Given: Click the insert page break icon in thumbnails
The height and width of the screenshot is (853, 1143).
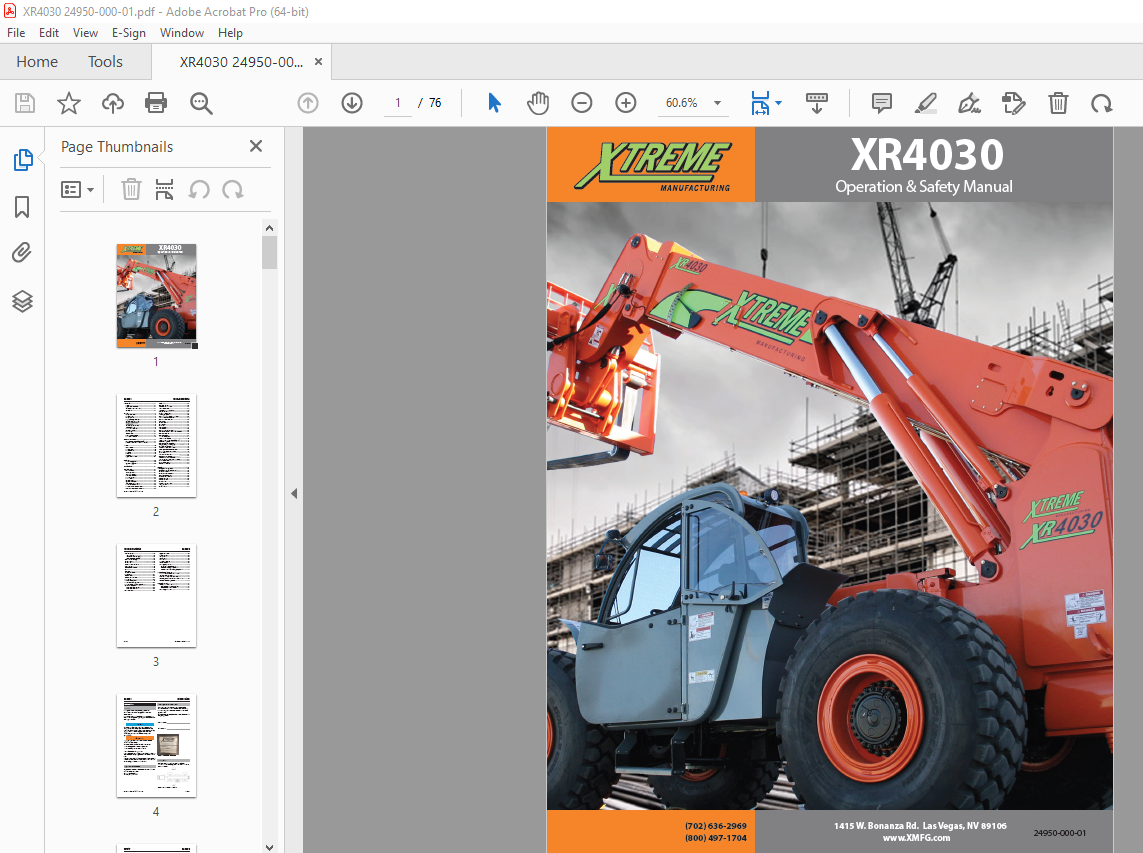Looking at the screenshot, I should 165,190.
